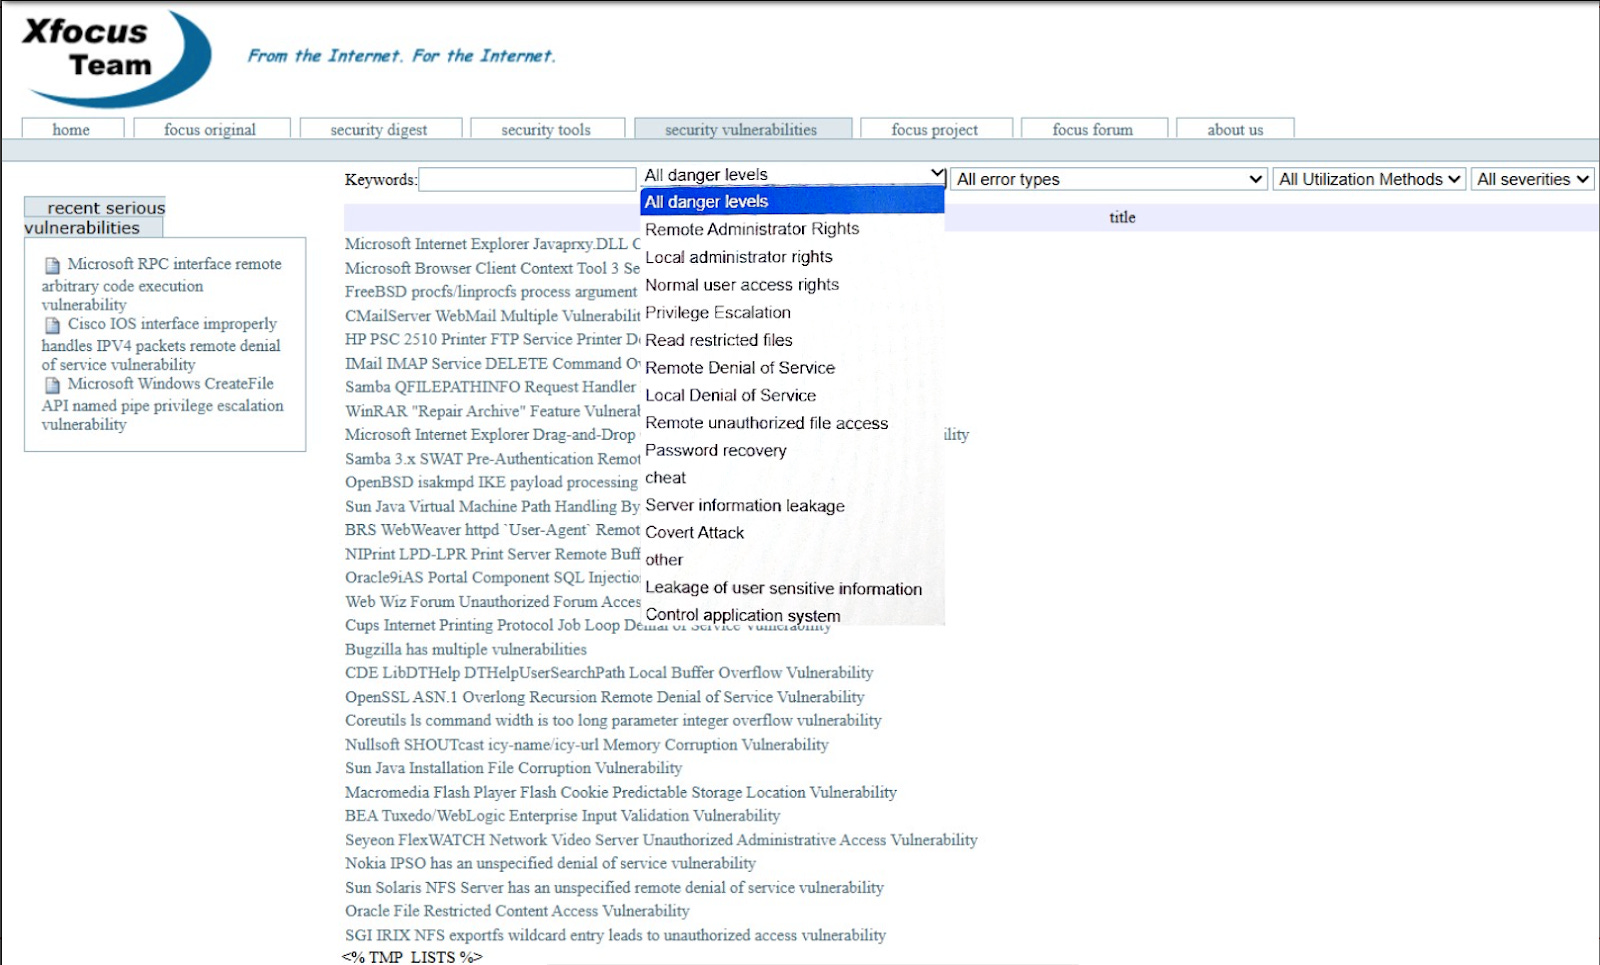The width and height of the screenshot is (1600, 965).
Task: Open Nokia IPSO denial of service link
Action: [551, 863]
